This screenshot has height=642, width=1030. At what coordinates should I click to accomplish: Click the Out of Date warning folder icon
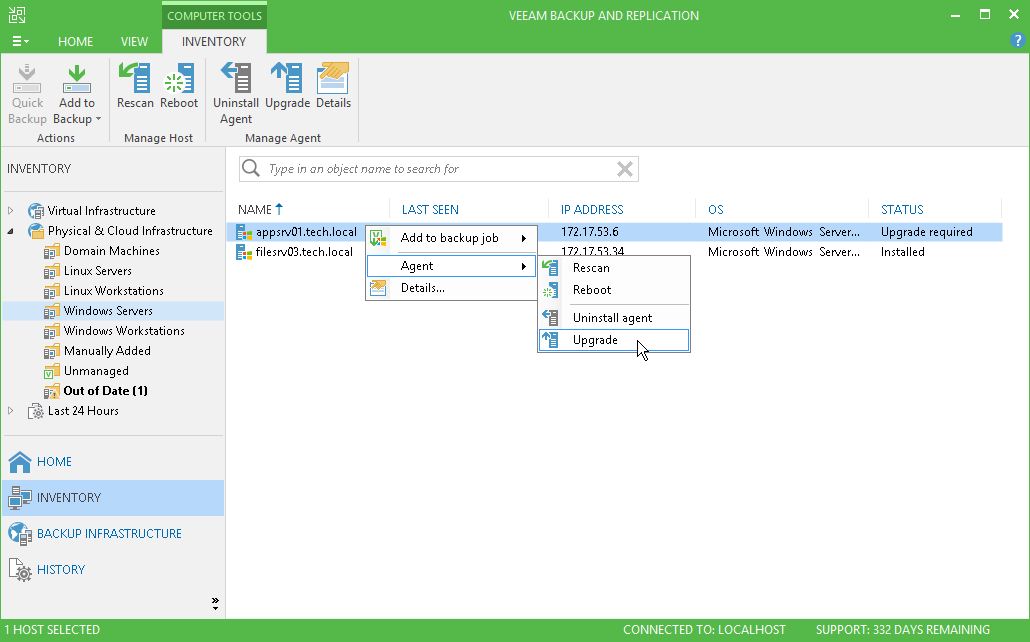tap(51, 391)
